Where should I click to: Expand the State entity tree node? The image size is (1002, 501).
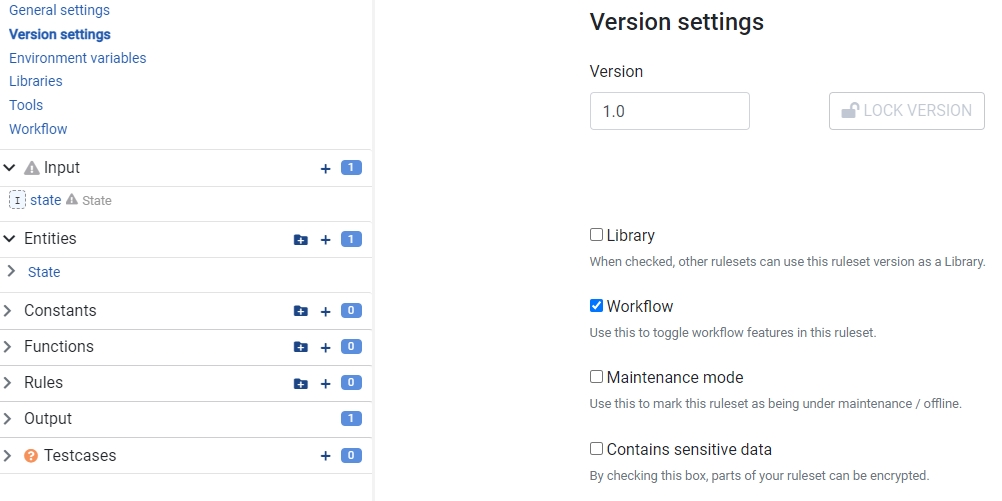12,272
